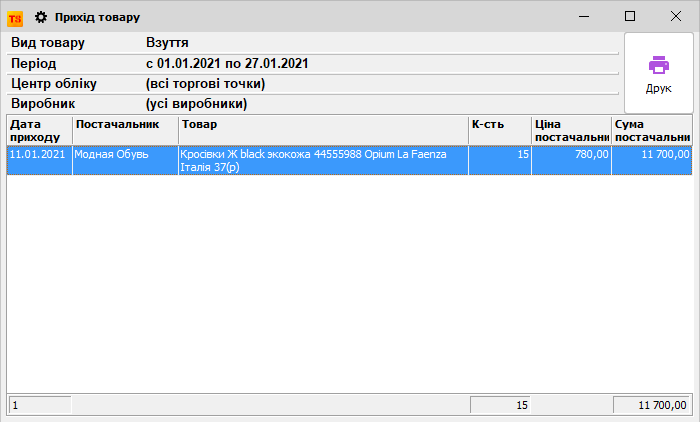Click the Виробник value (усі виробники)
This screenshot has height=422, width=700.
point(196,103)
